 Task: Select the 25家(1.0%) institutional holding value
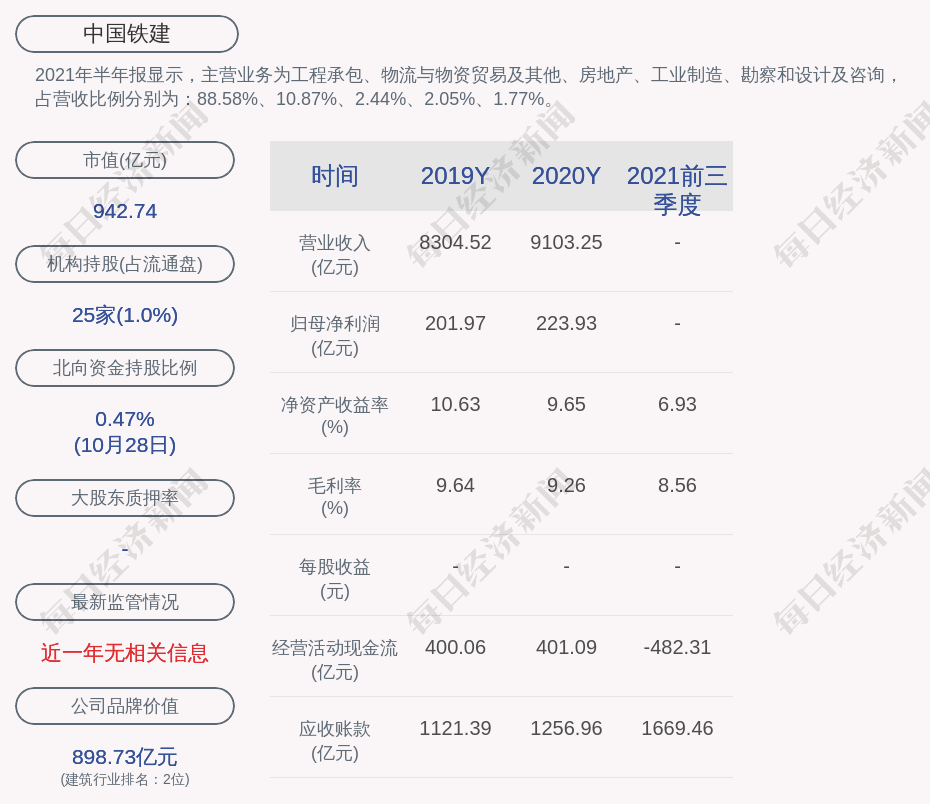125,315
